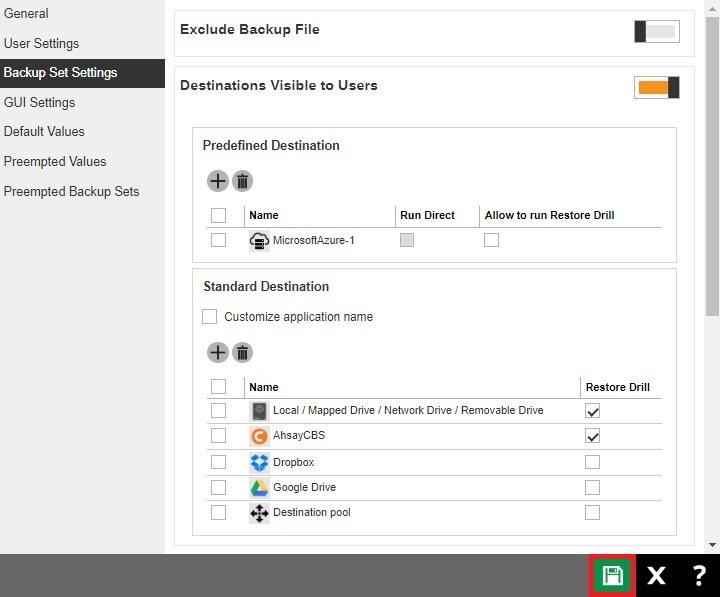Click the Restore Drill column header
This screenshot has height=597, width=720.
point(618,387)
